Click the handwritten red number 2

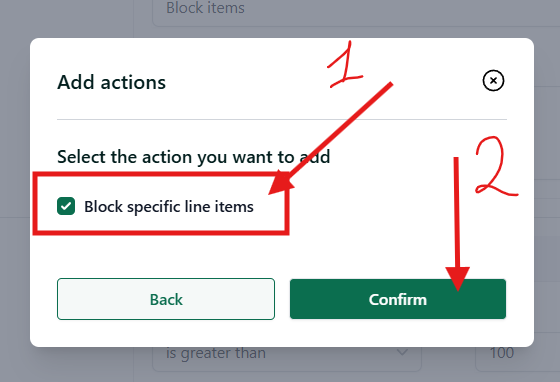(496, 166)
